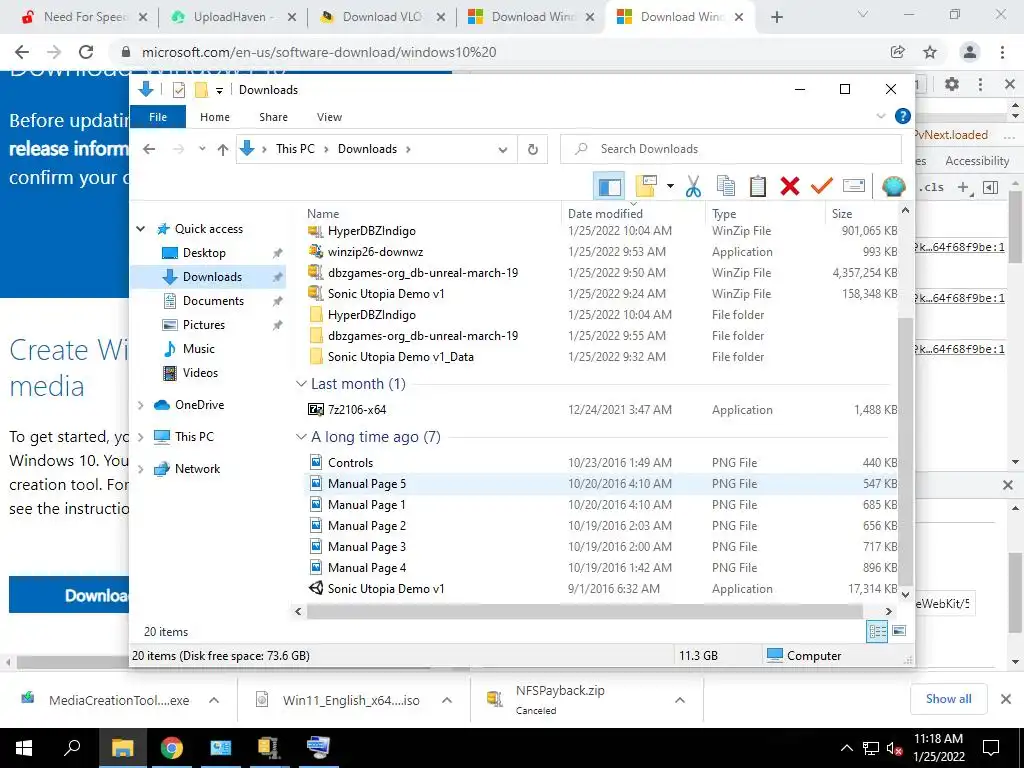This screenshot has width=1024, height=768.
Task: Open the View ribbon tab
Action: [x=329, y=117]
